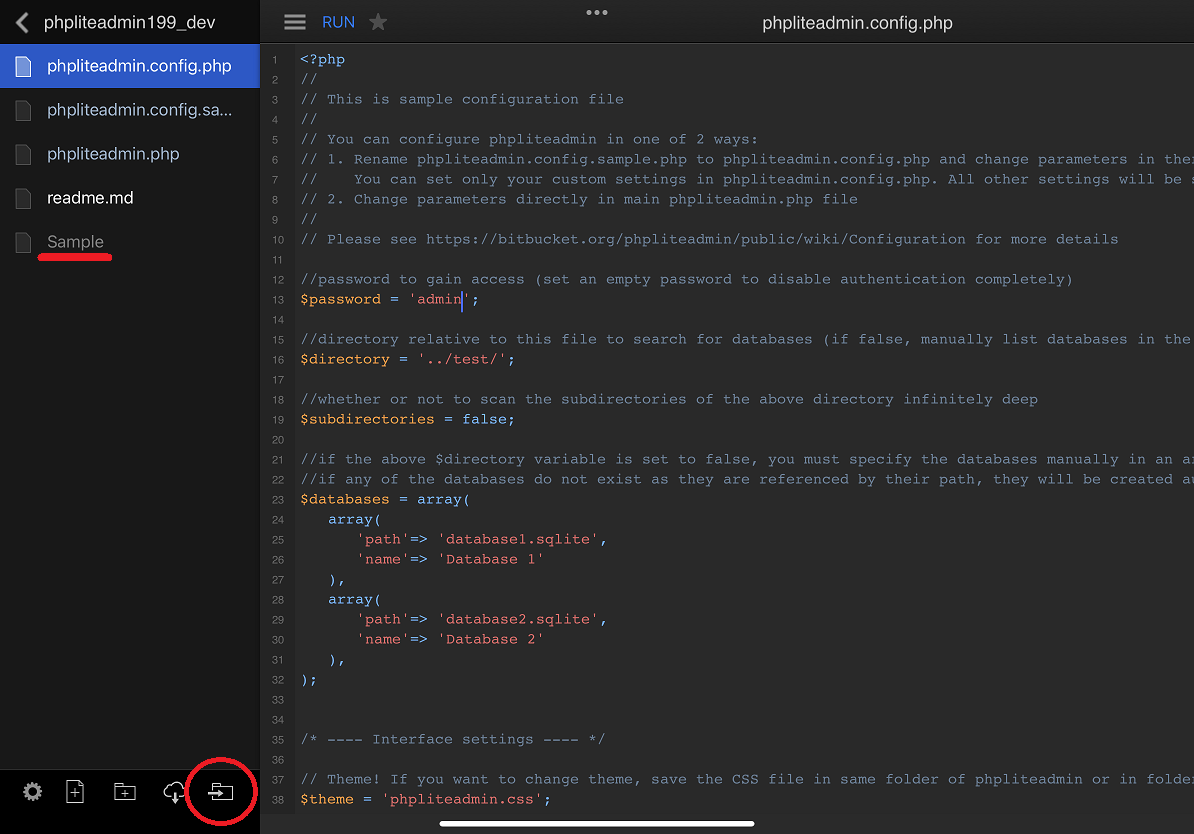1194x834 pixels.
Task: Click the '../test/' directory string
Action: click(x=463, y=359)
